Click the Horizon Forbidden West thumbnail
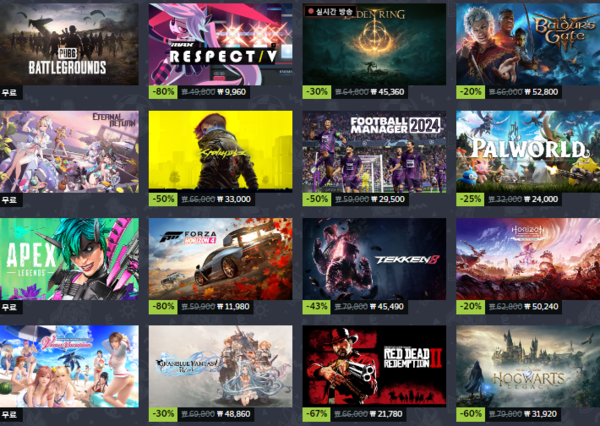Screen dimensions: 600x426 [x=528, y=259]
